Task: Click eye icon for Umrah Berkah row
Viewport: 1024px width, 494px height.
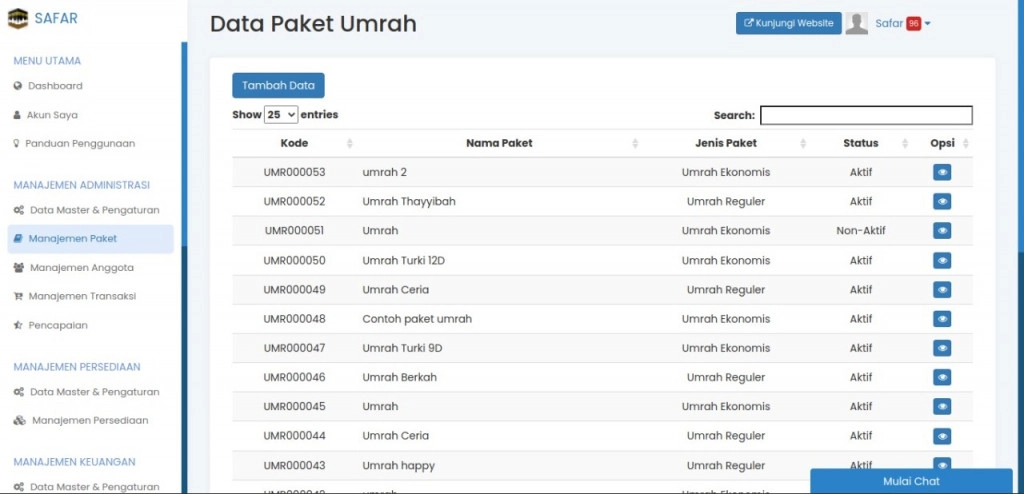Action: (x=941, y=378)
